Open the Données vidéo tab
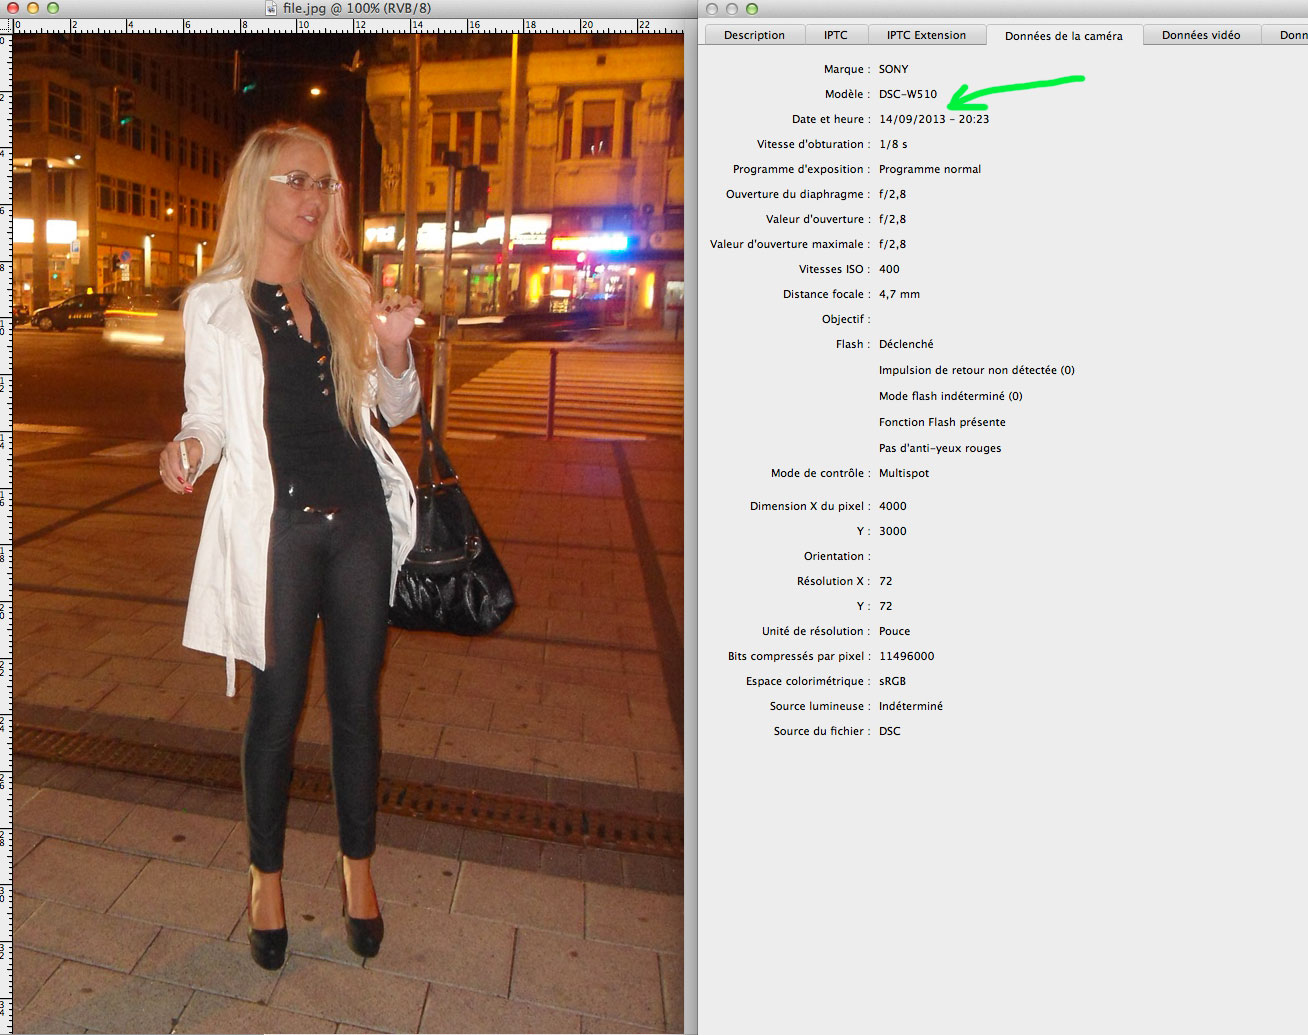1308x1035 pixels. tap(1200, 35)
